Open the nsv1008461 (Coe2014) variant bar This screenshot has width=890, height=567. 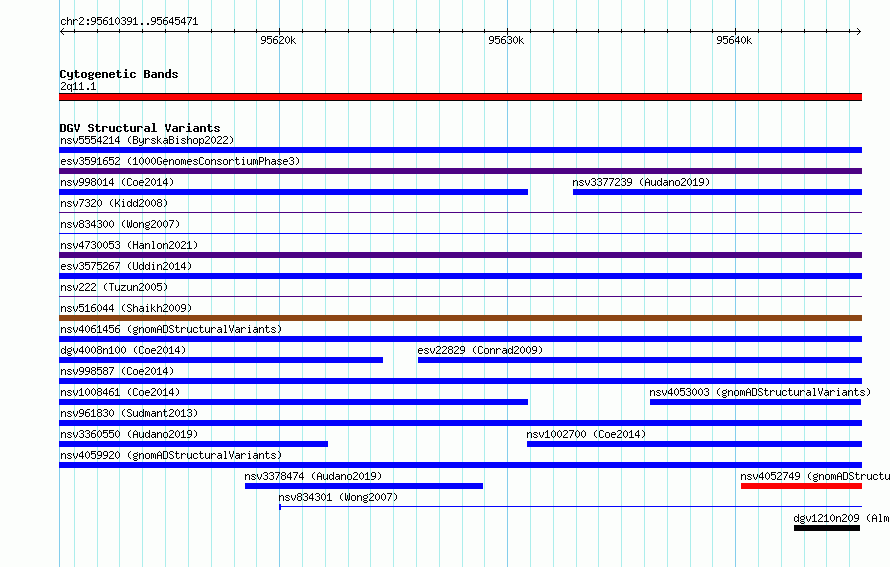[293, 402]
